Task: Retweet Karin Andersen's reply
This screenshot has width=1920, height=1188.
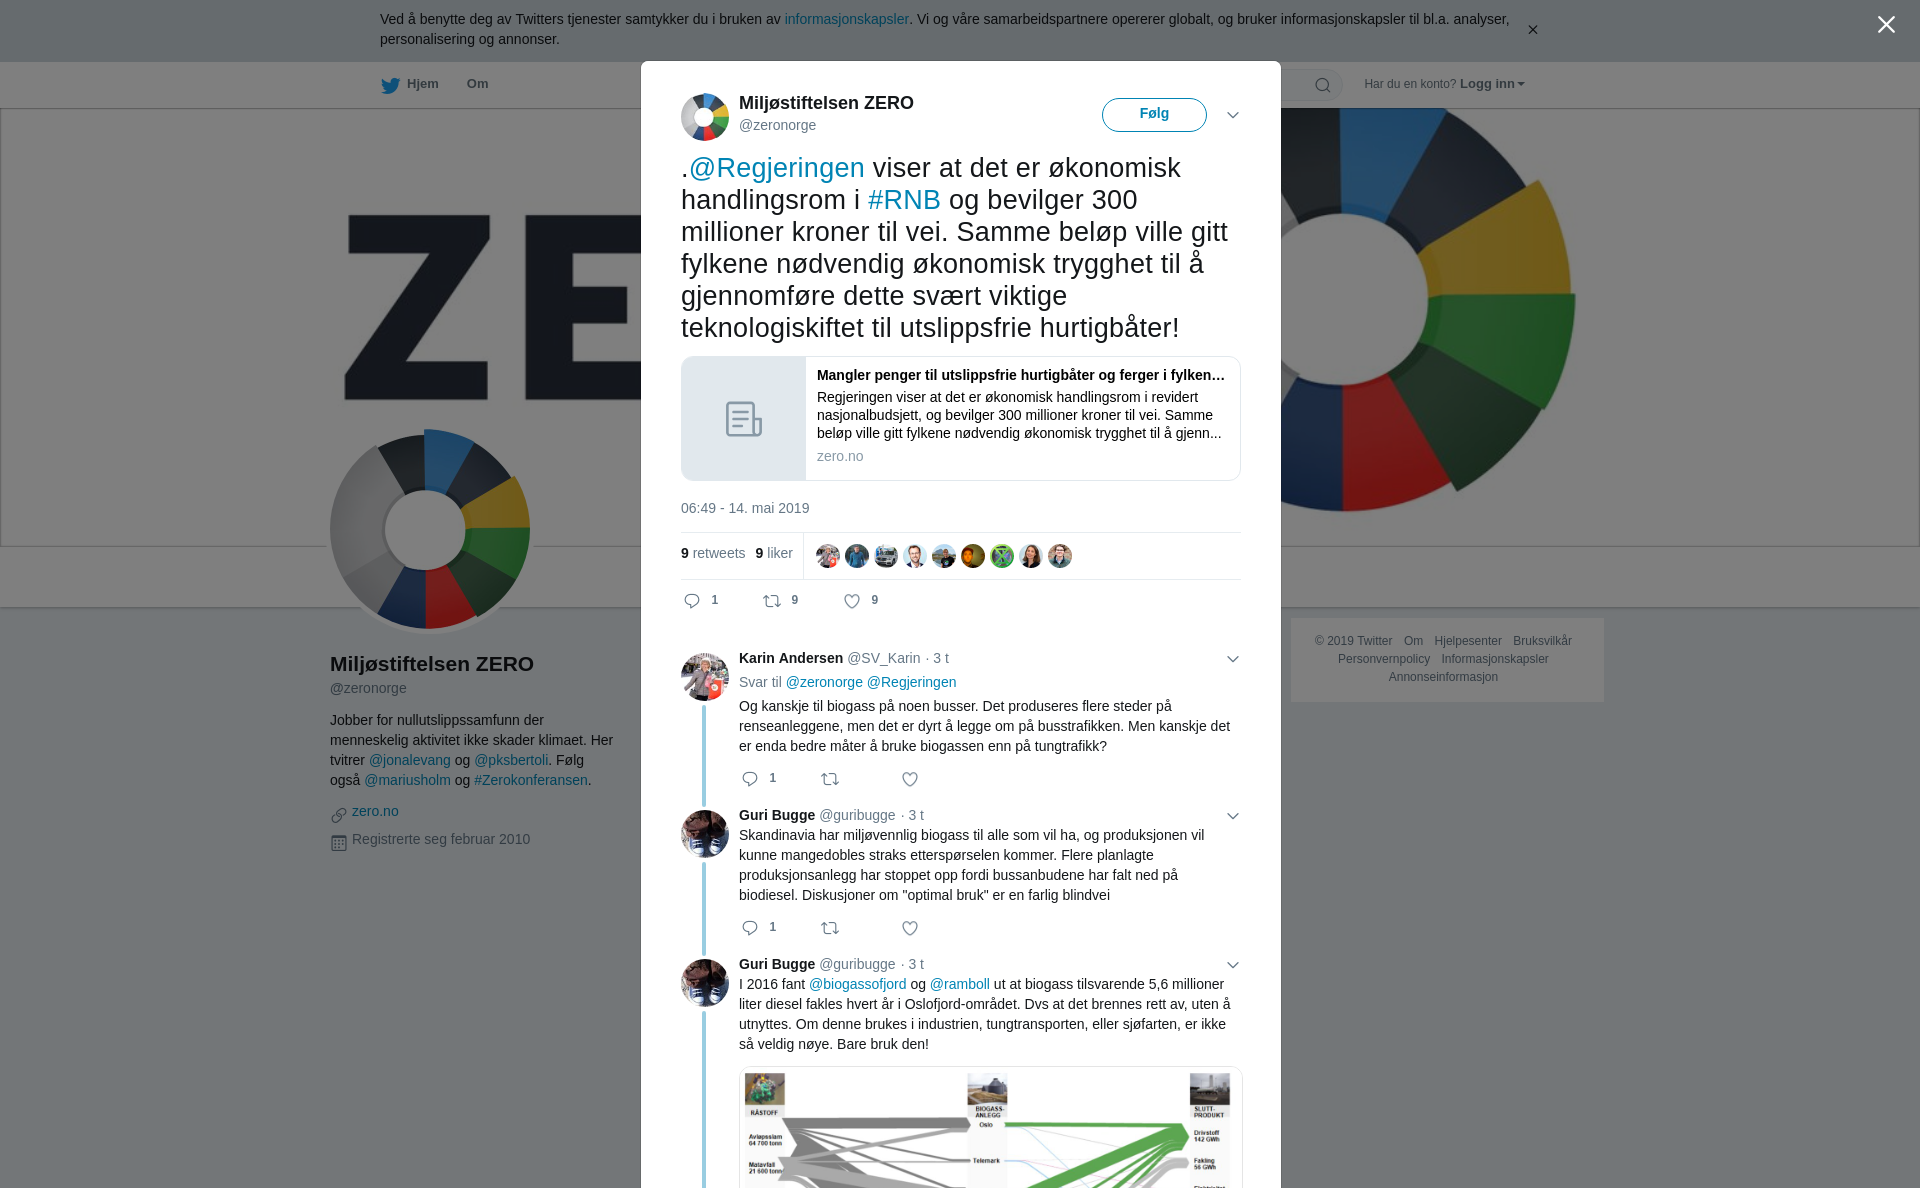Action: pos(830,779)
